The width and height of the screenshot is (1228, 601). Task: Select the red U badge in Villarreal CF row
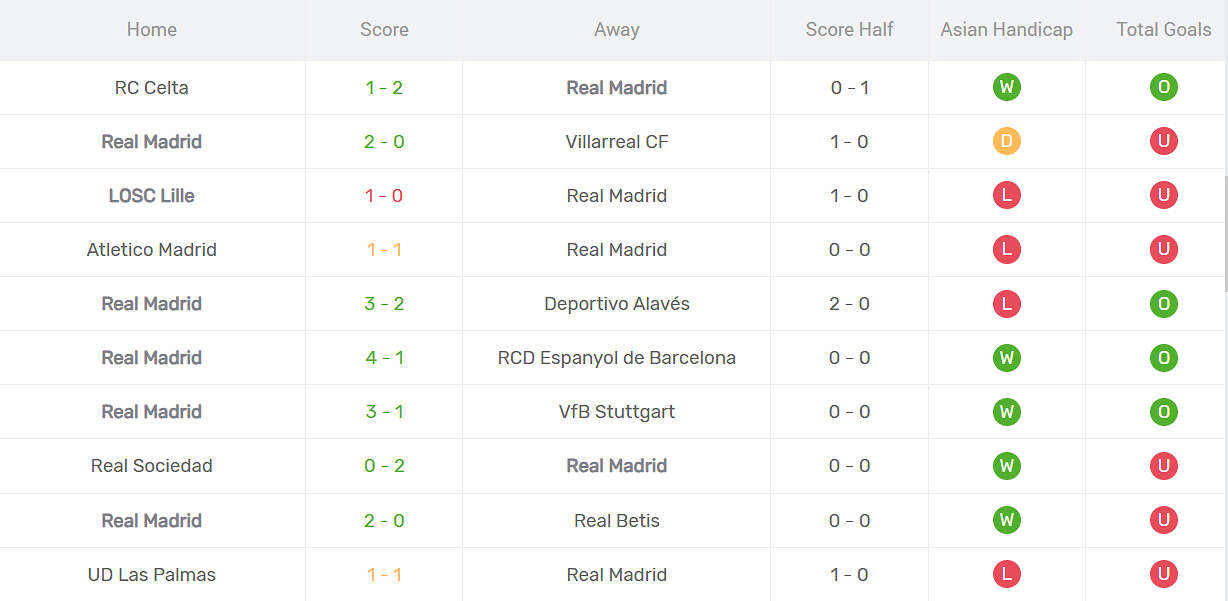point(1163,141)
